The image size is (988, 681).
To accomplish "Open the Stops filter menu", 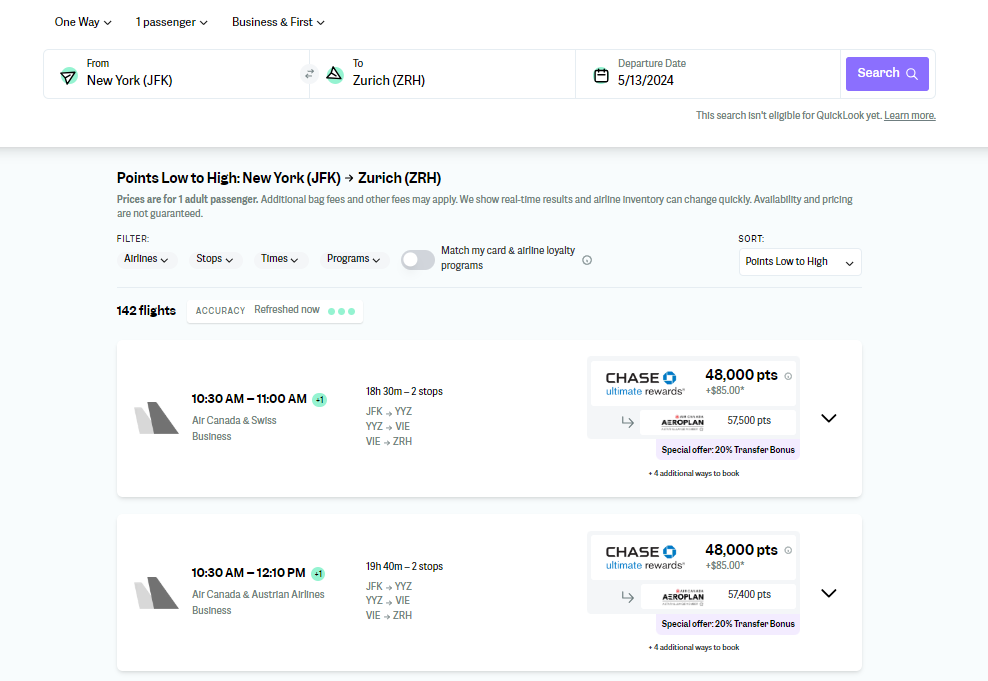I will pos(215,259).
